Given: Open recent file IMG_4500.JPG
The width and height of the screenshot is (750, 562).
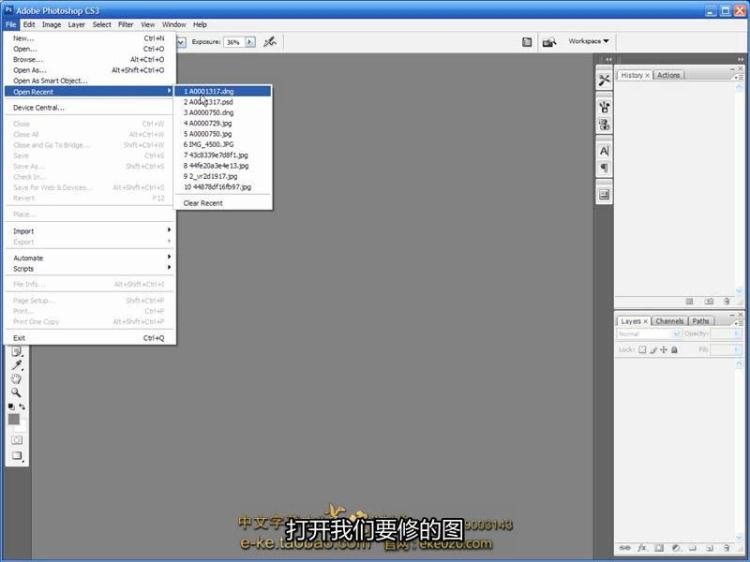Looking at the screenshot, I should point(222,144).
